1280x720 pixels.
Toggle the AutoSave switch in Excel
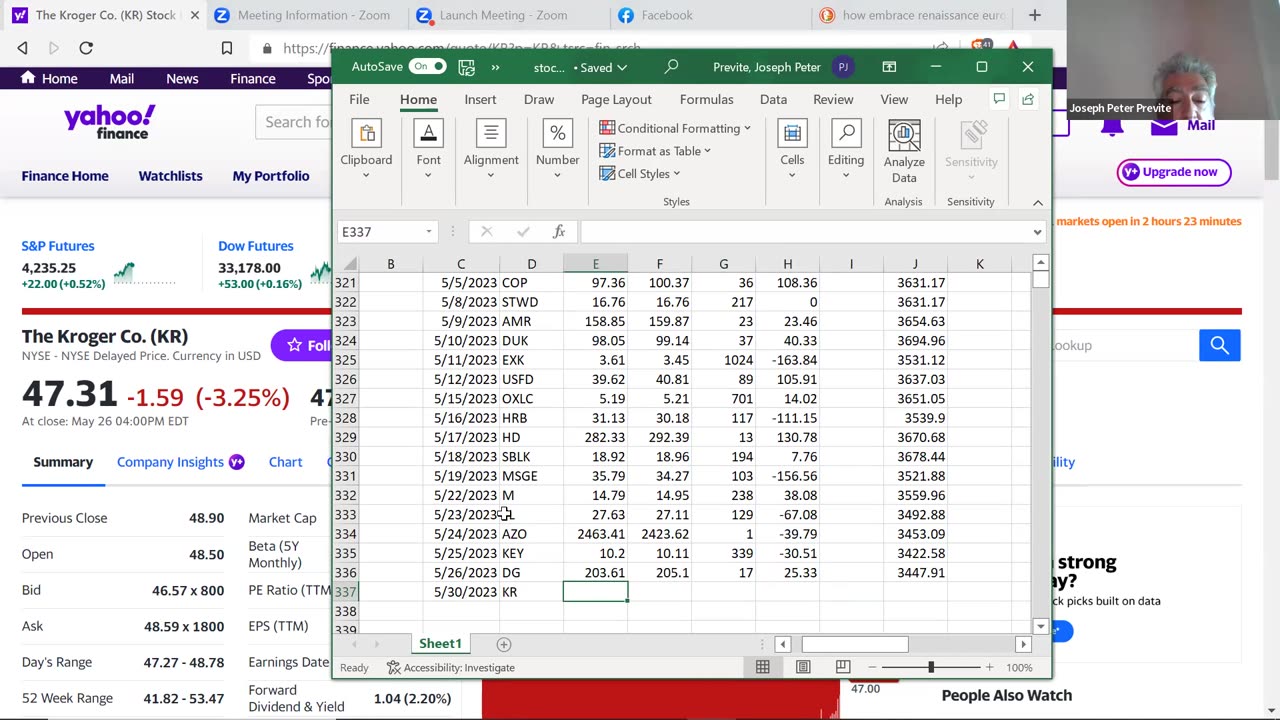pyautogui.click(x=428, y=67)
